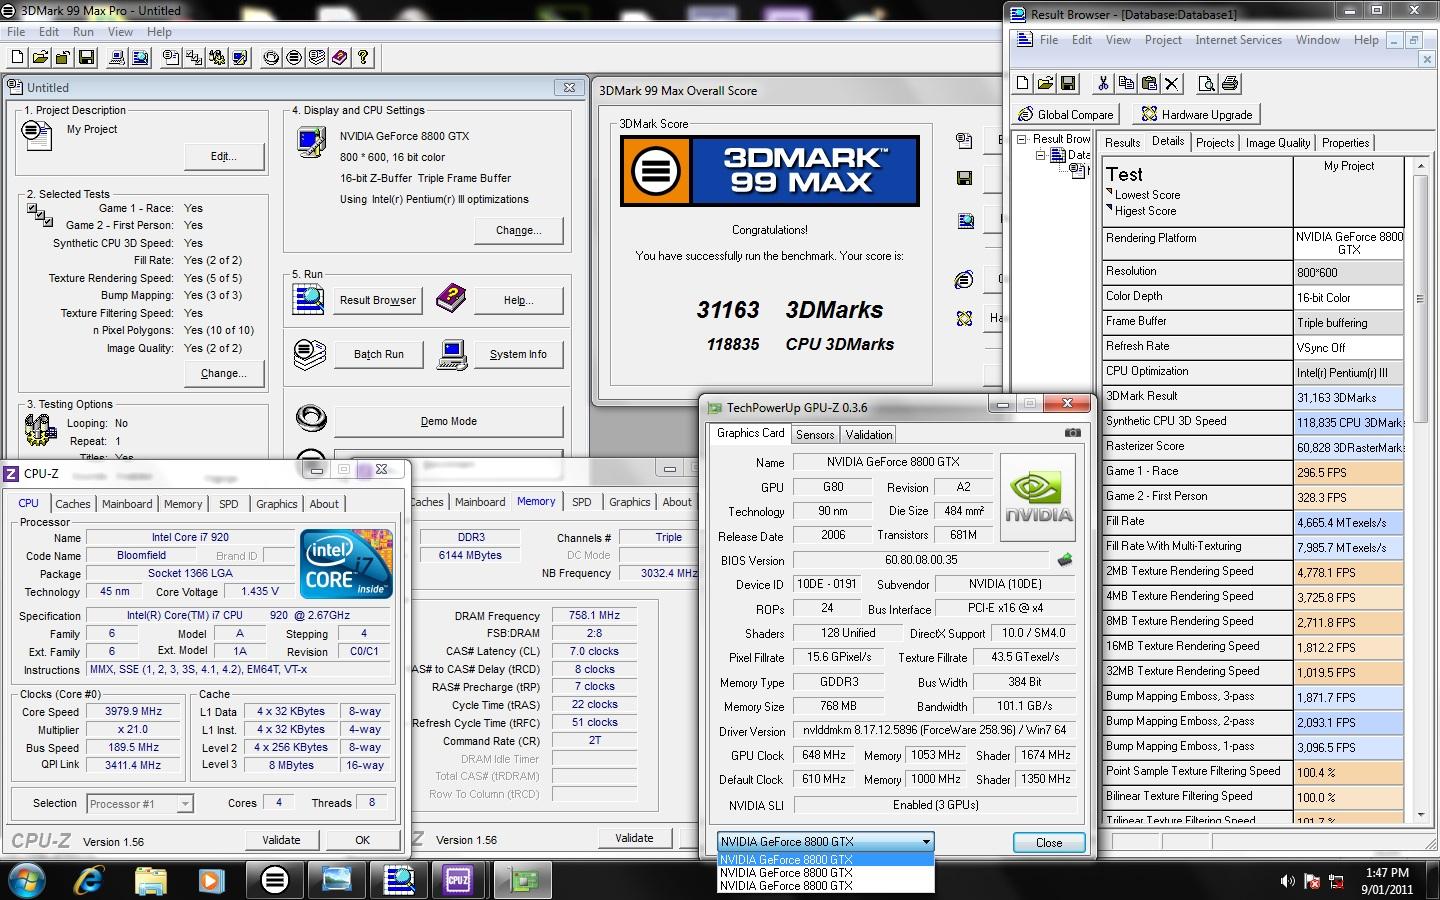Click Print icon in Result Browser toolbar
This screenshot has height=900, width=1440.
pyautogui.click(x=1230, y=84)
